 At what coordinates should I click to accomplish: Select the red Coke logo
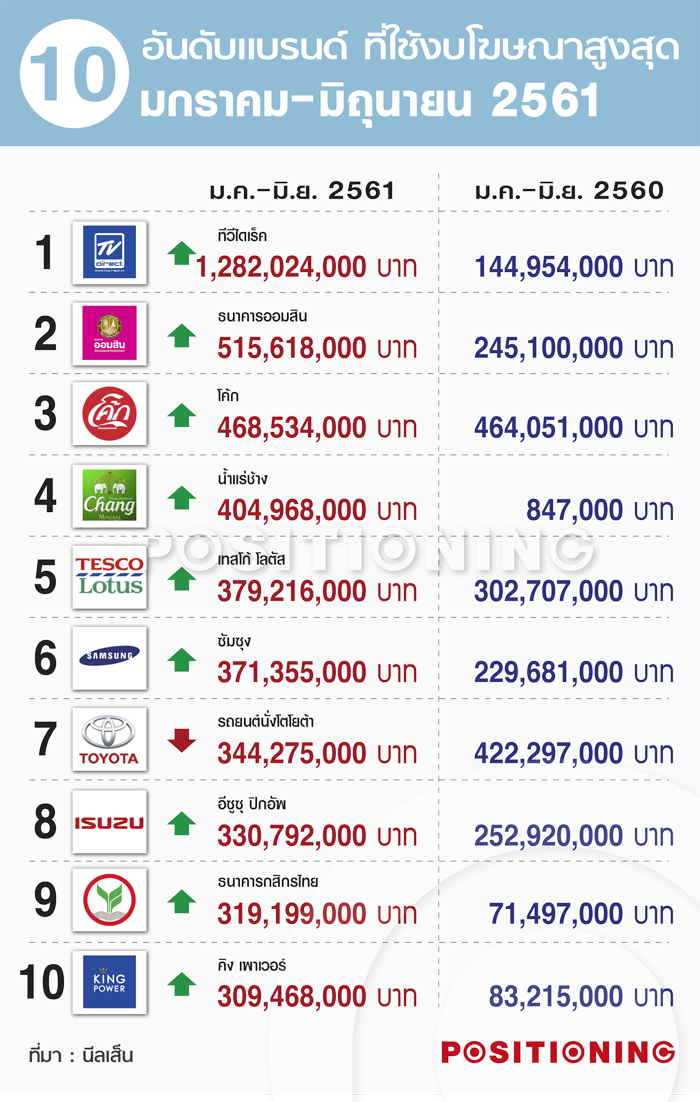click(x=110, y=413)
